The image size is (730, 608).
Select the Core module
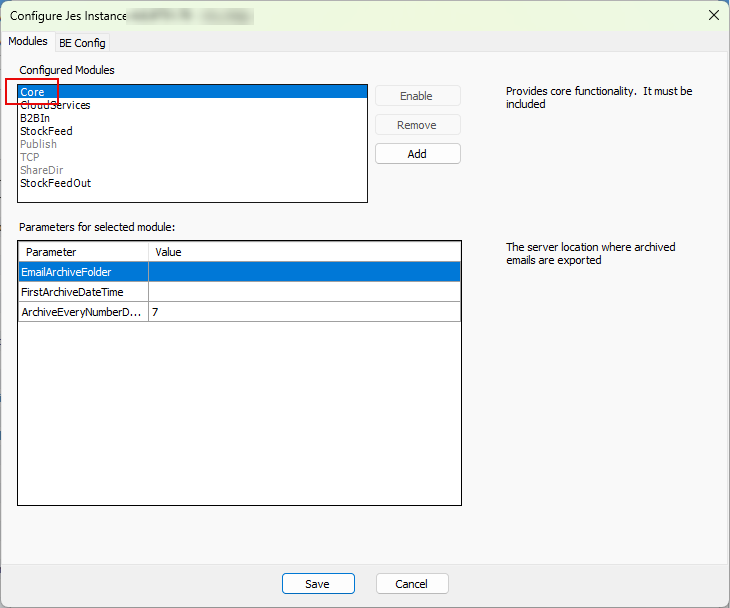pyautogui.click(x=33, y=92)
